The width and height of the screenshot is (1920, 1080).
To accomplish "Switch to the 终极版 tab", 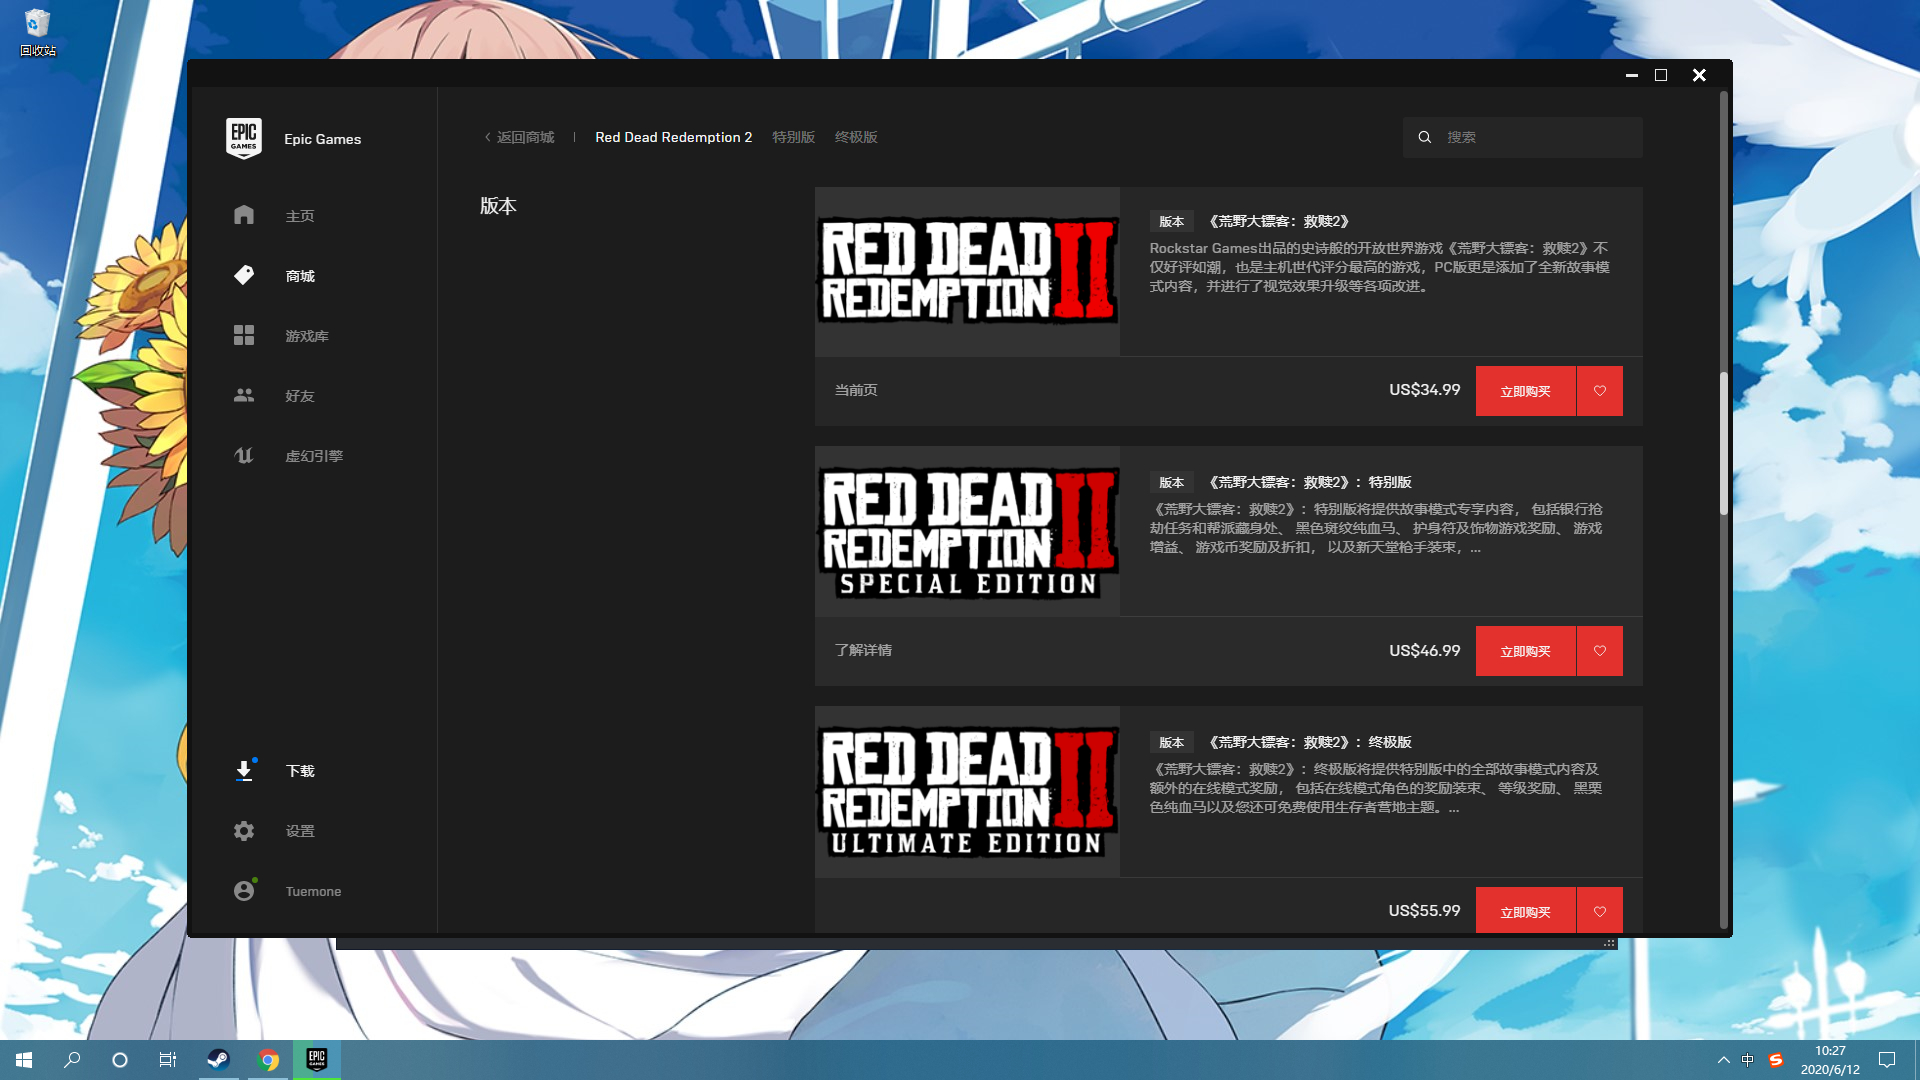I will 856,137.
